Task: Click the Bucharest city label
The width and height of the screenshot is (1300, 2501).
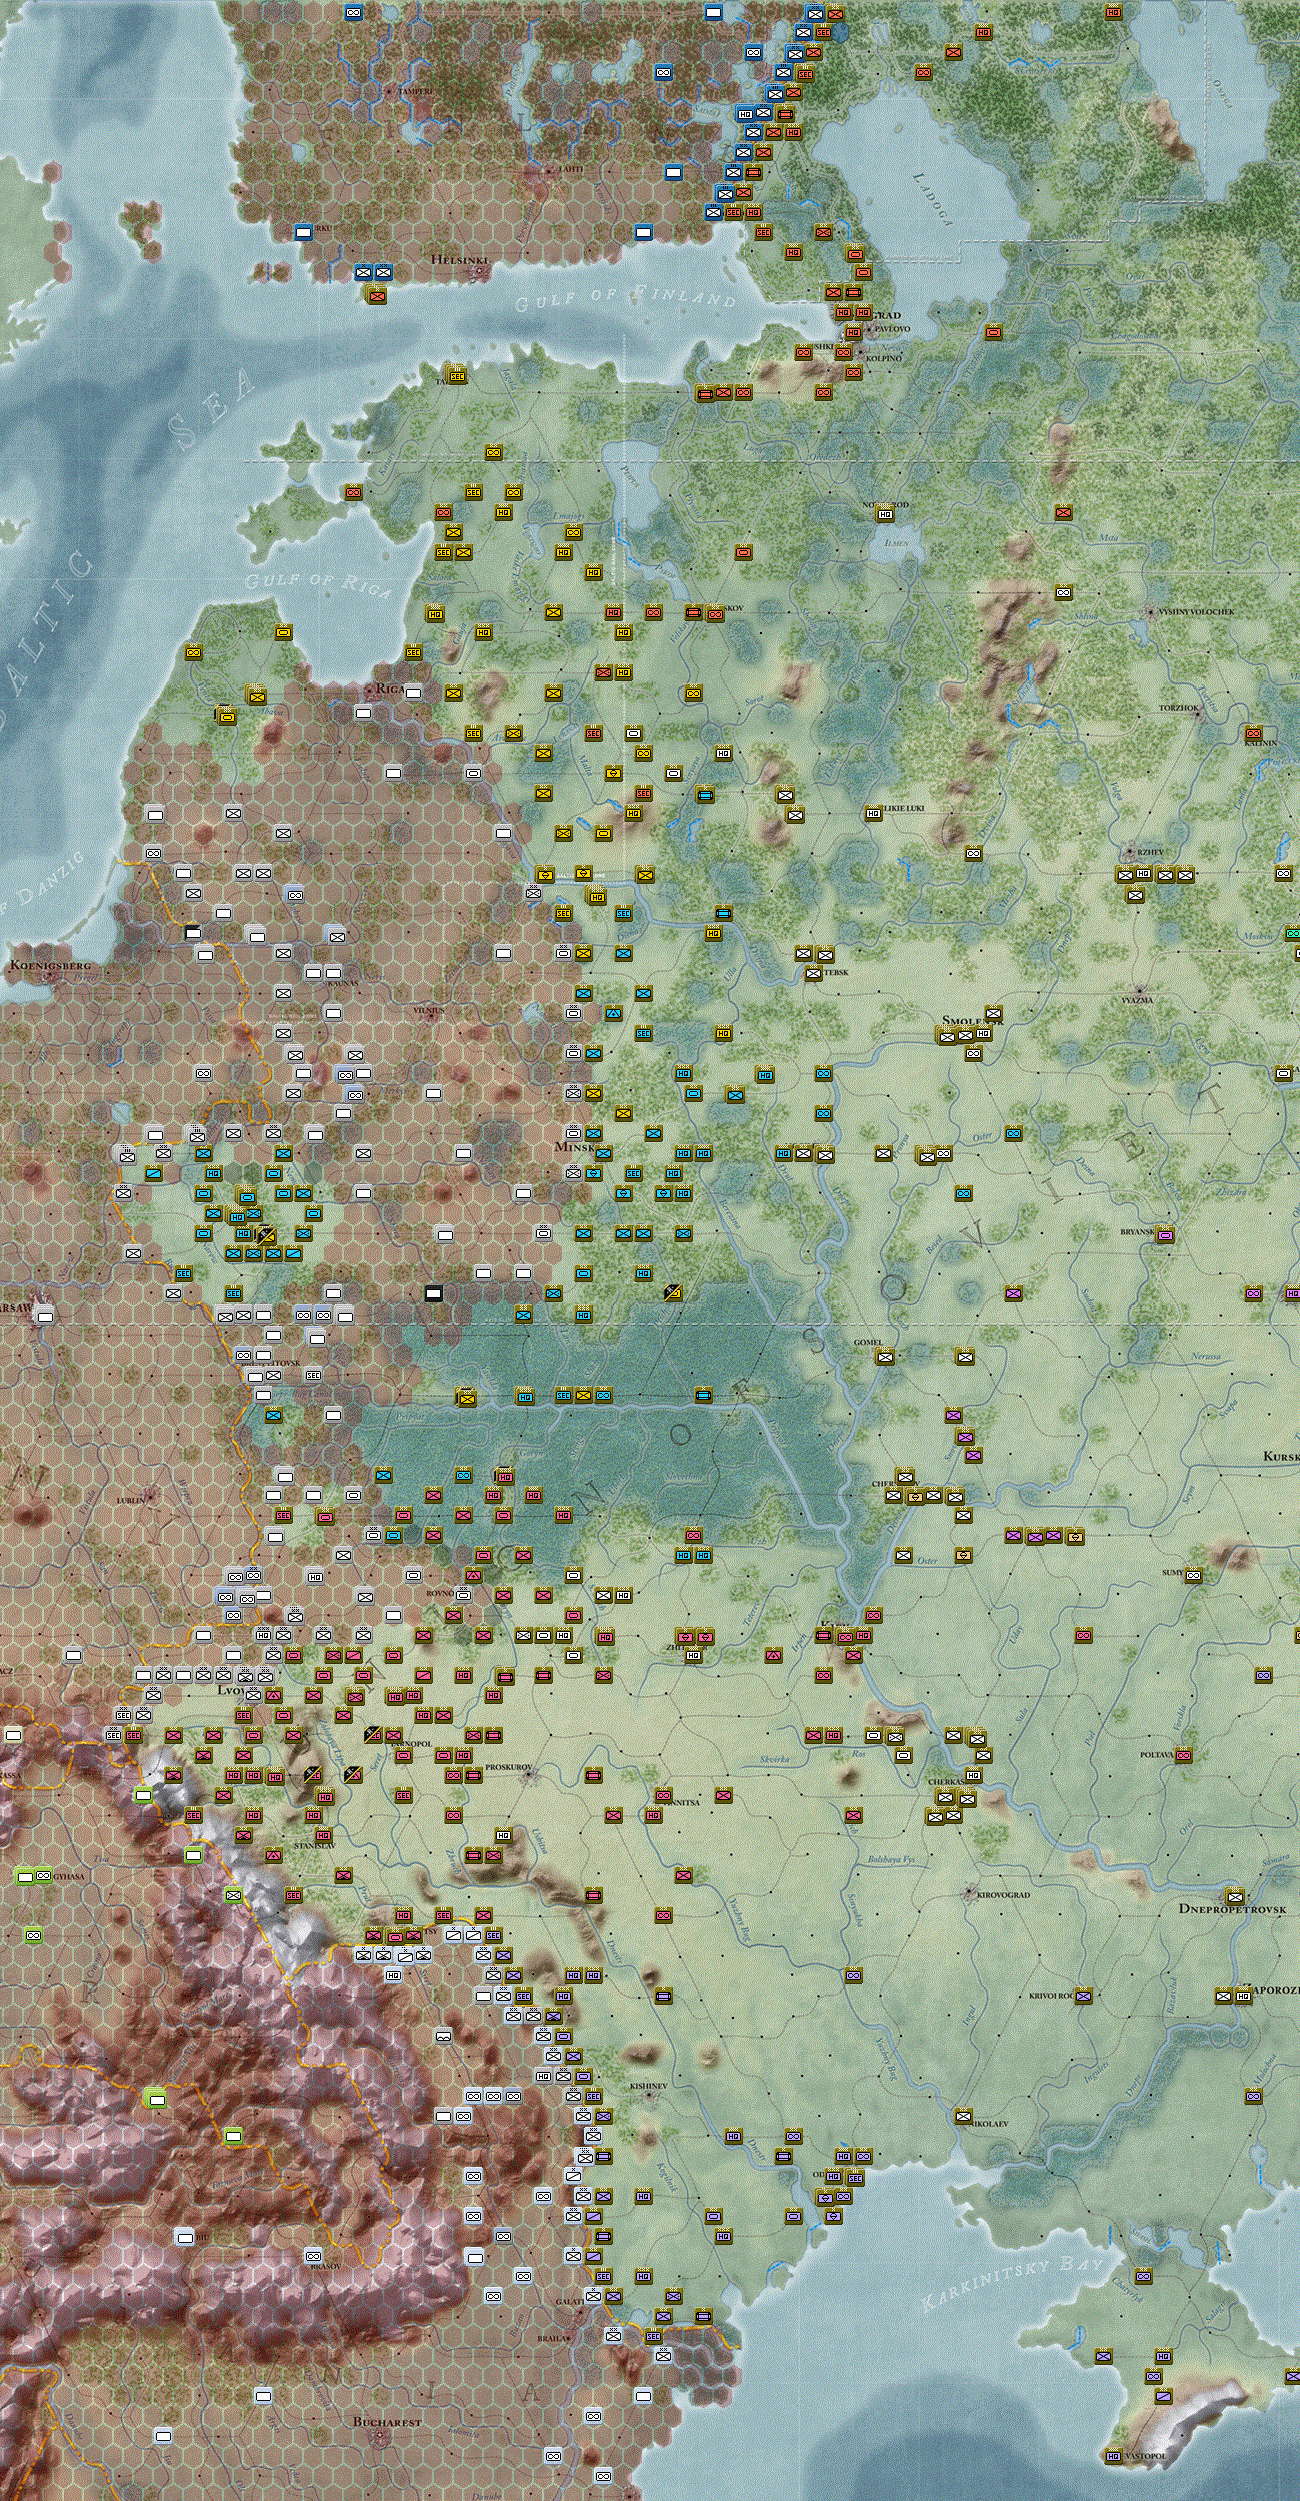Action: pos(387,2422)
